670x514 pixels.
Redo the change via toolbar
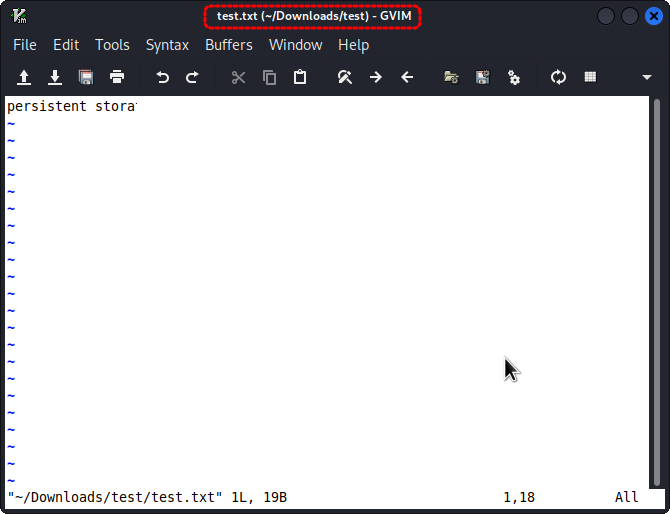coord(193,77)
